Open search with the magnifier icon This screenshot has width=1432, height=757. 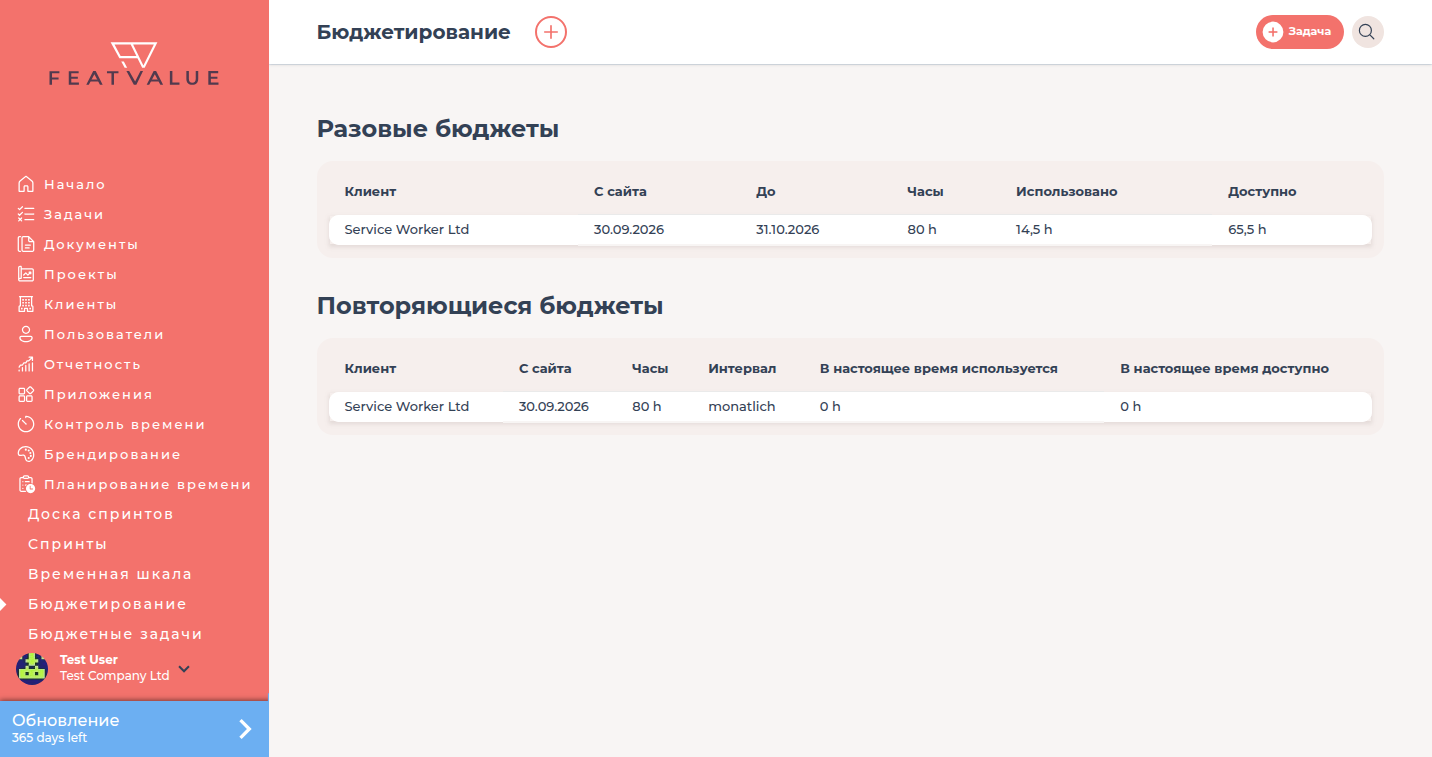click(x=1367, y=32)
